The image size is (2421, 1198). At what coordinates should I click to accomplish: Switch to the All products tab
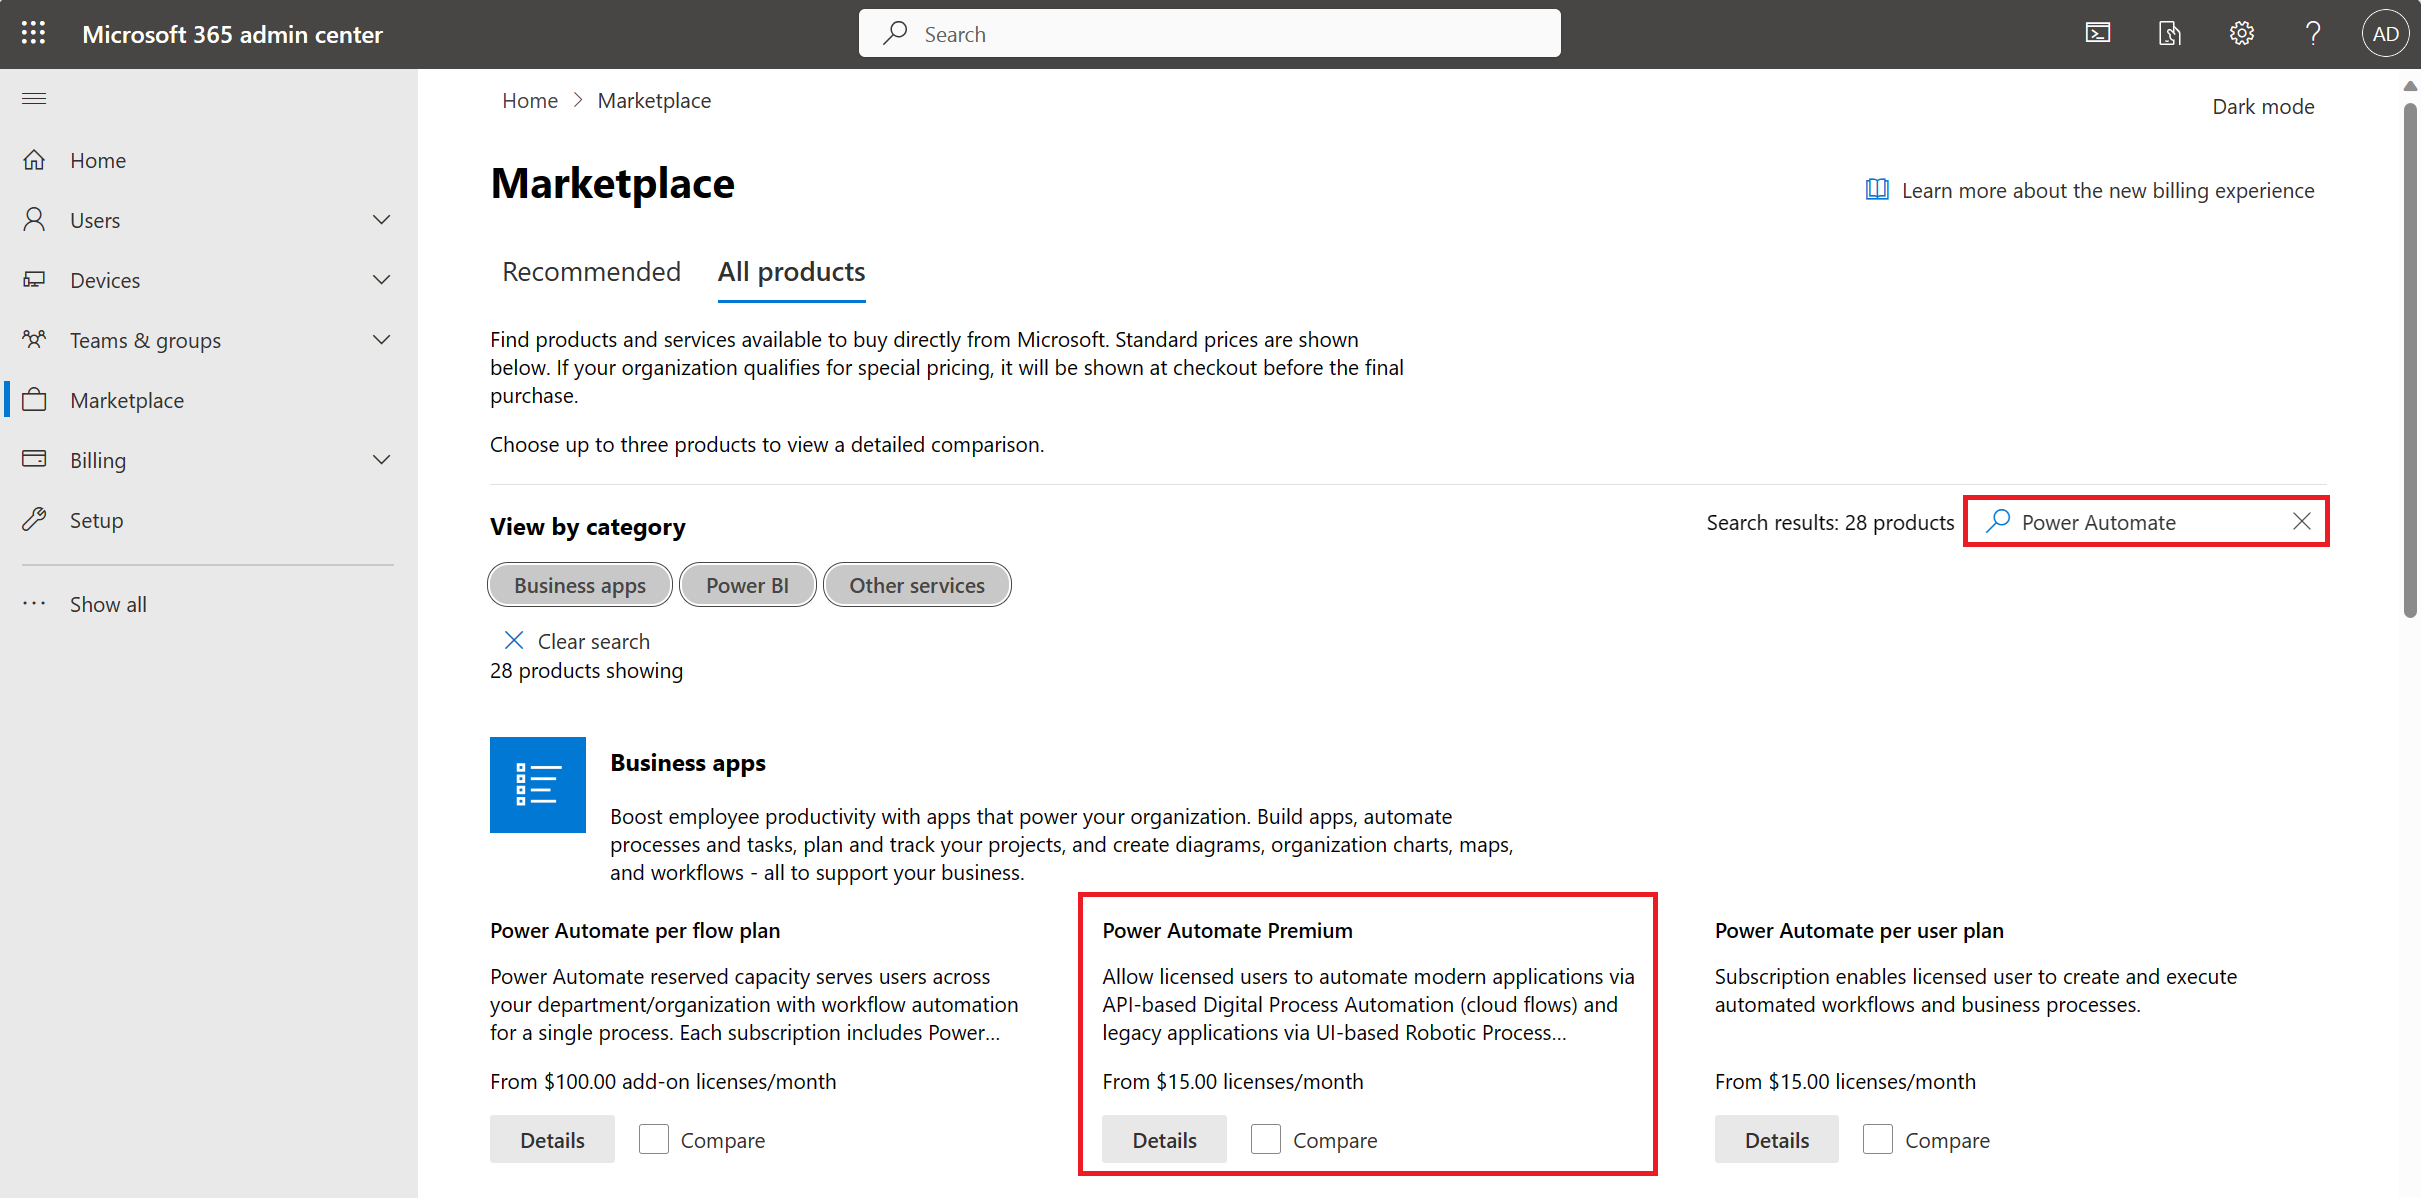pos(792,270)
